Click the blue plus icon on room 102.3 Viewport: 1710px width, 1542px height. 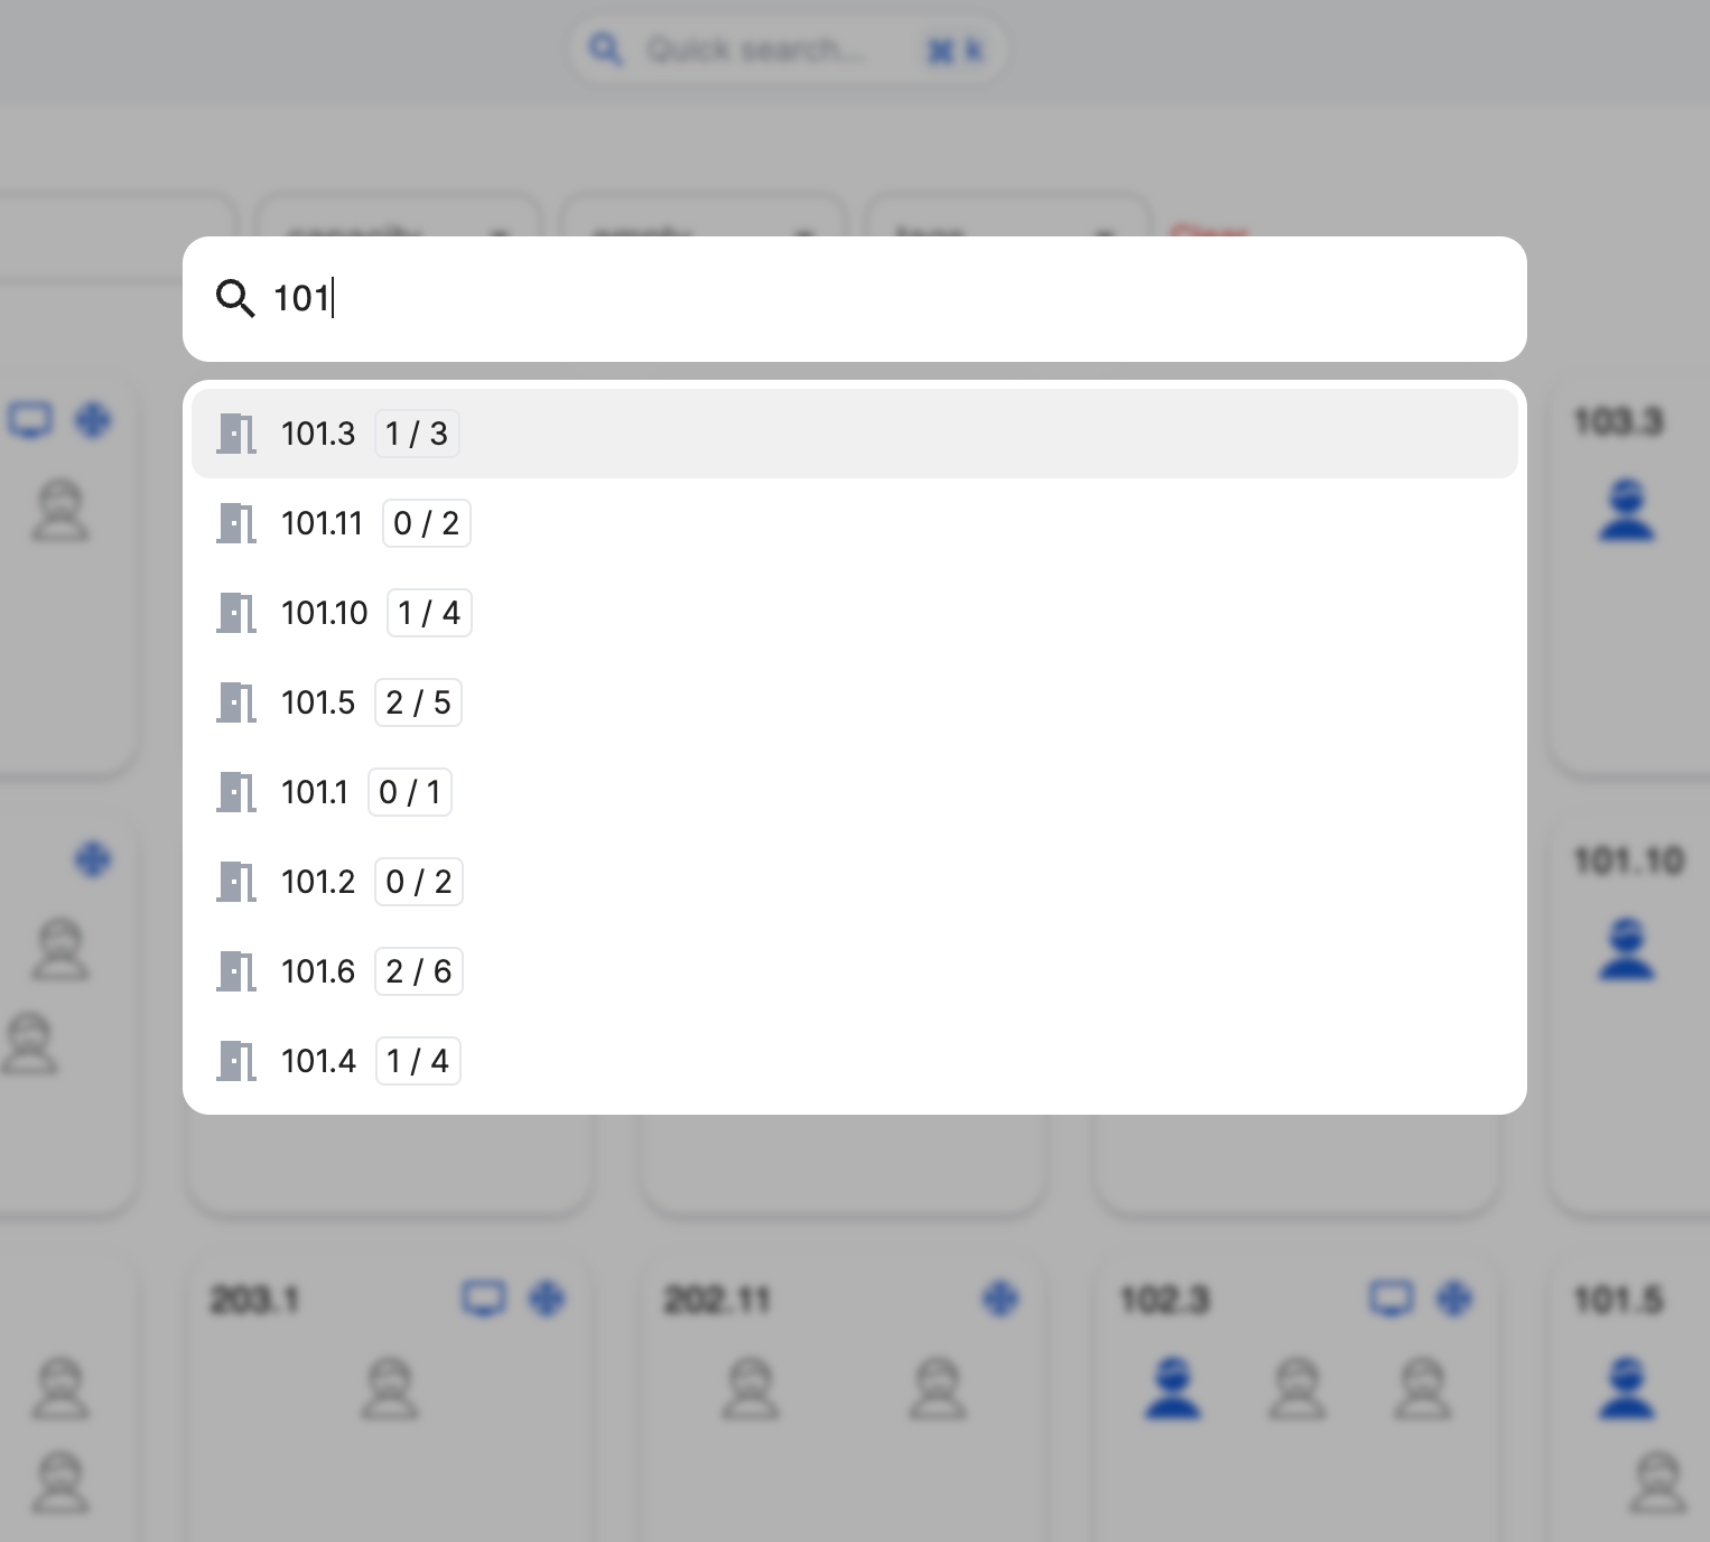point(1453,1299)
